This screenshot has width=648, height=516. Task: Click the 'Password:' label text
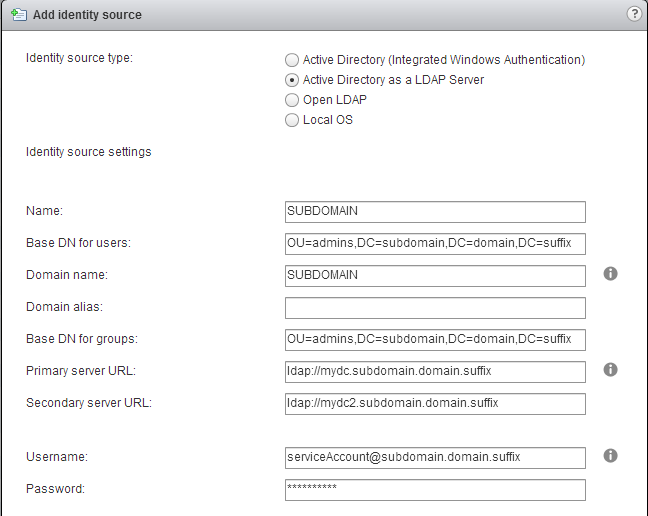pyautogui.click(x=55, y=489)
